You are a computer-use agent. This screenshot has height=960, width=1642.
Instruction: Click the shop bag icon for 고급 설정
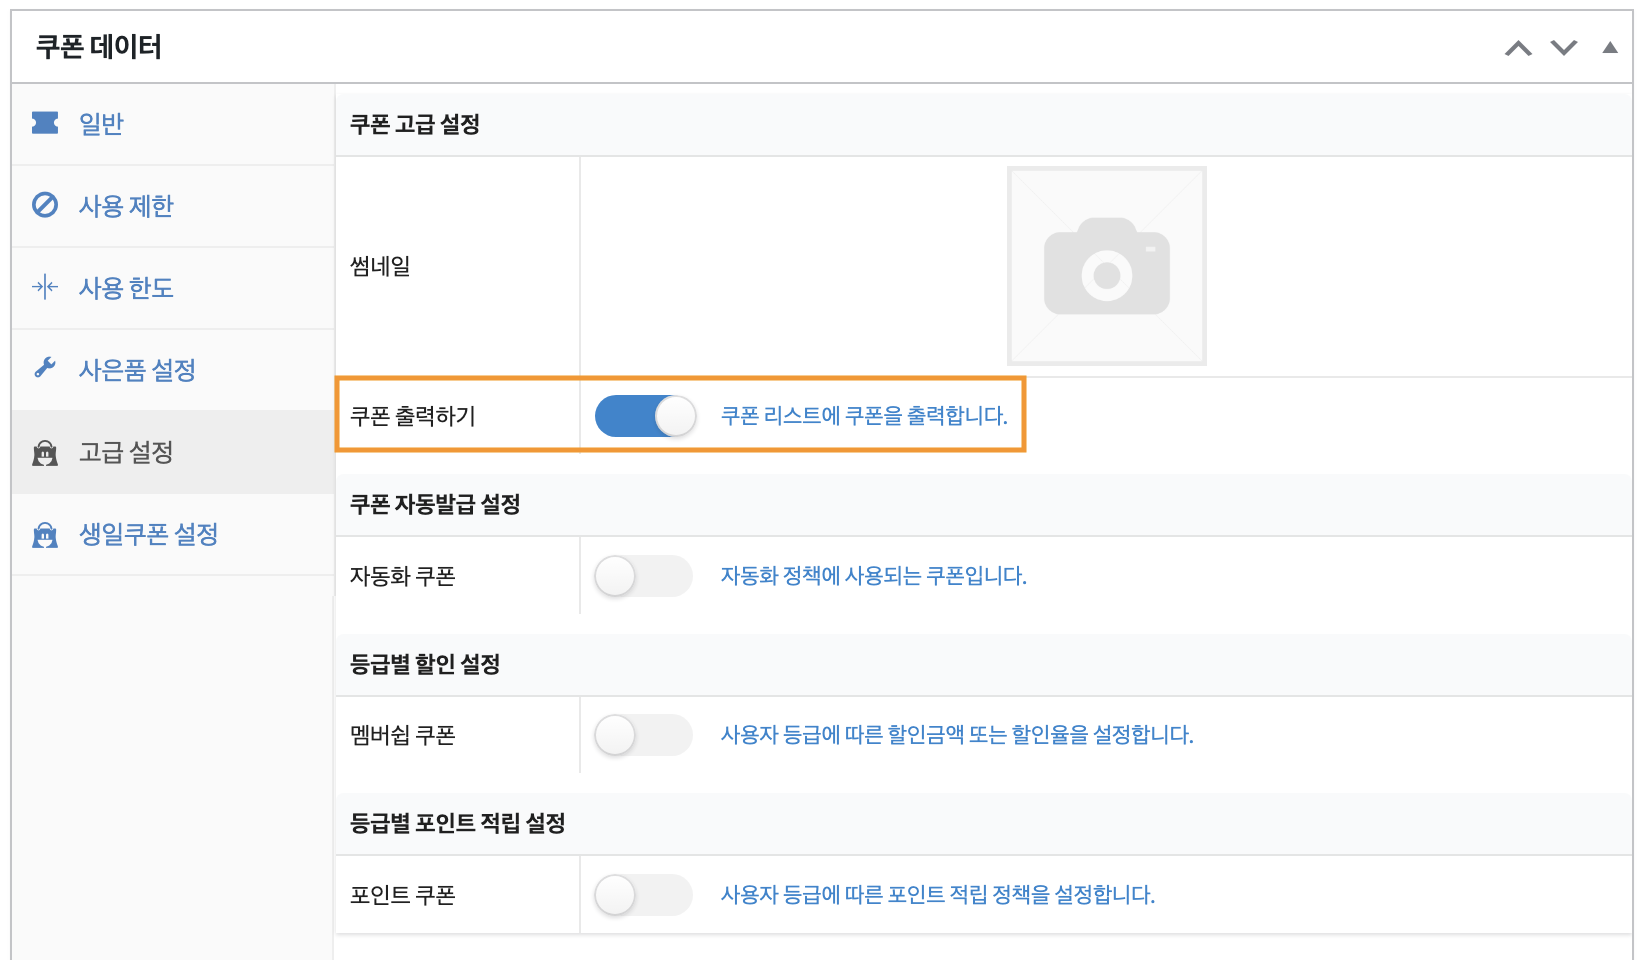tap(45, 453)
